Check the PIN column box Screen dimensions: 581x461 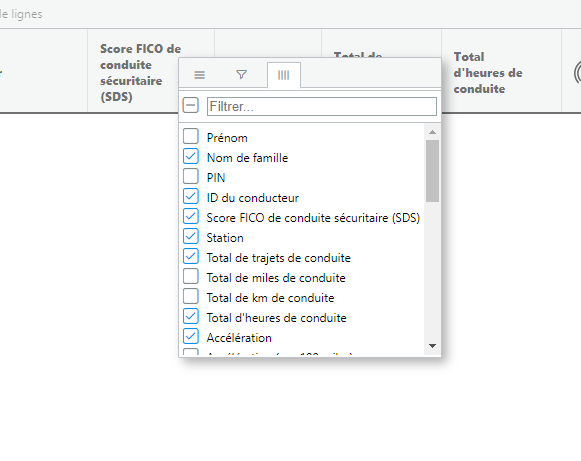(x=191, y=176)
